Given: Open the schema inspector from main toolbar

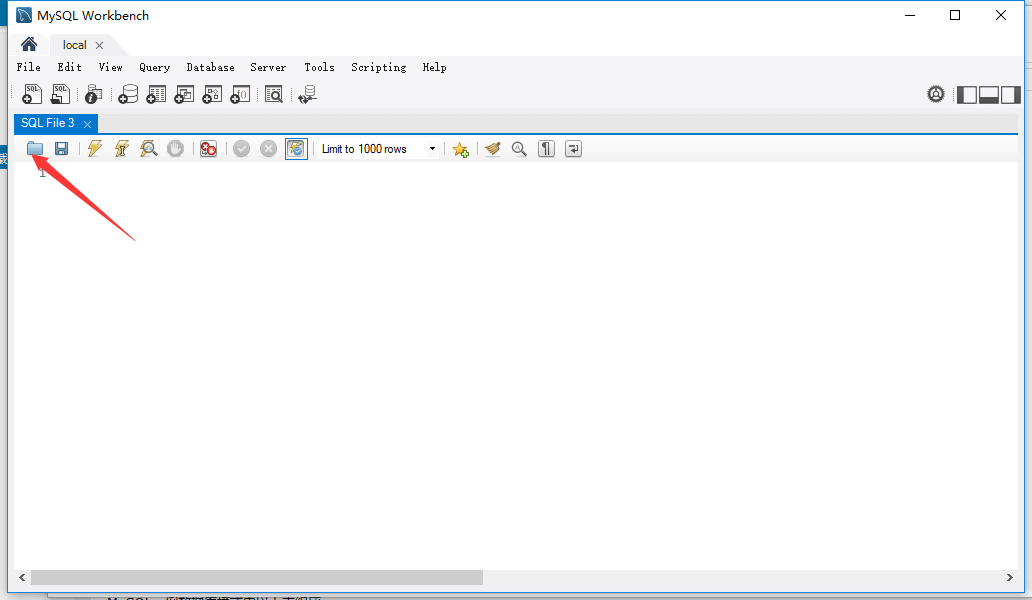Looking at the screenshot, I should coord(93,95).
